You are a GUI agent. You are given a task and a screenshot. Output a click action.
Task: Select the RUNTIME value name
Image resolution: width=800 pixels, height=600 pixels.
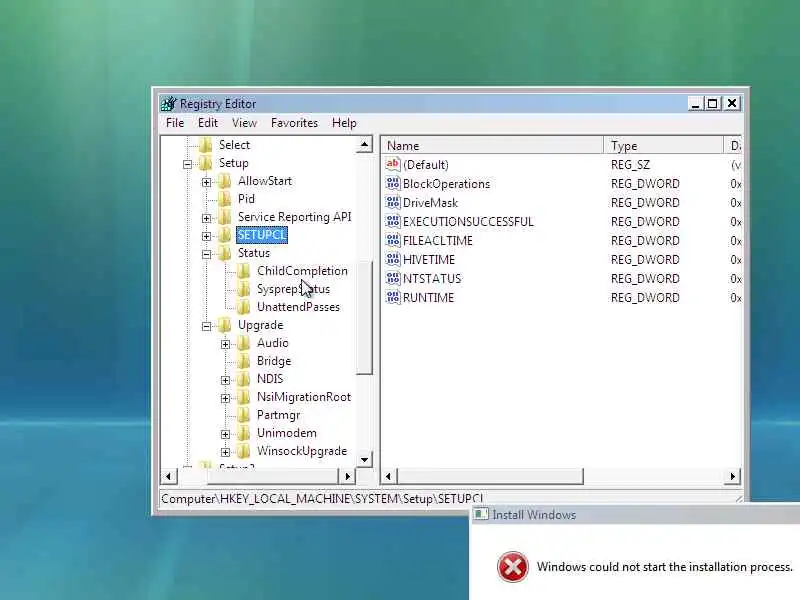(428, 297)
